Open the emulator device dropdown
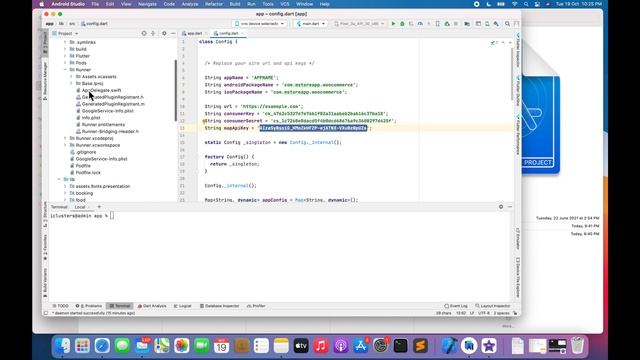The width and height of the screenshot is (640, 360). 359,24
